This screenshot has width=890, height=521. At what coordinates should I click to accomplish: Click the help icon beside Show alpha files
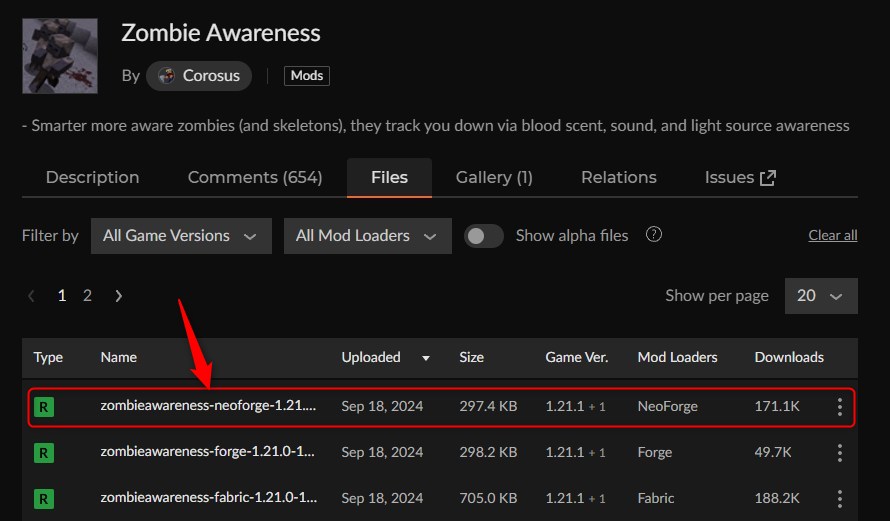(654, 235)
